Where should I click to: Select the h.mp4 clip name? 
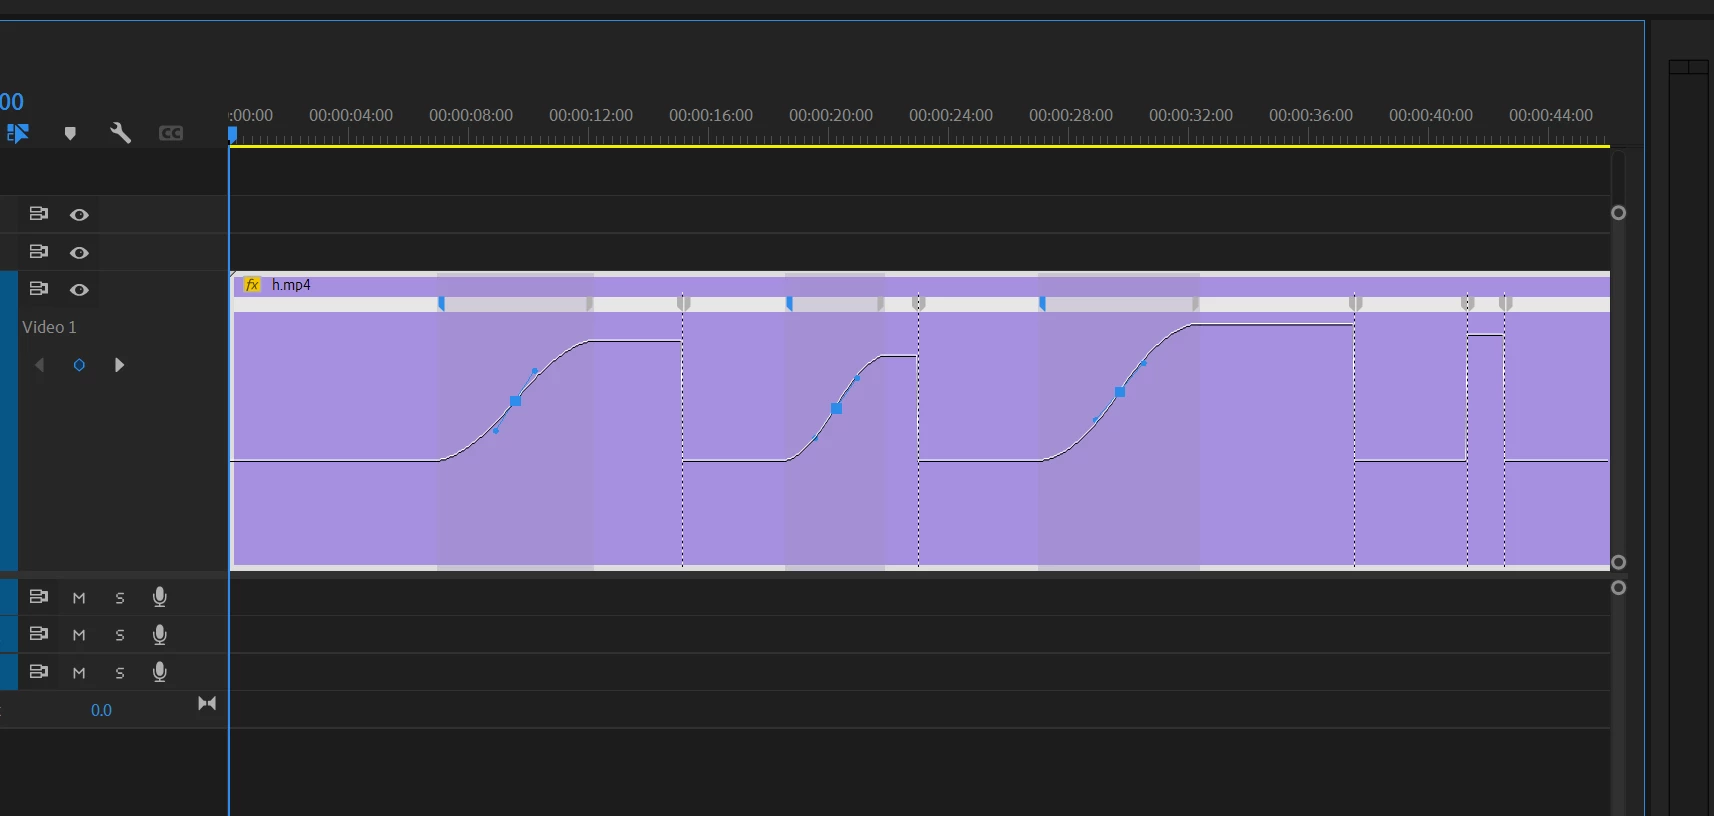tap(291, 285)
